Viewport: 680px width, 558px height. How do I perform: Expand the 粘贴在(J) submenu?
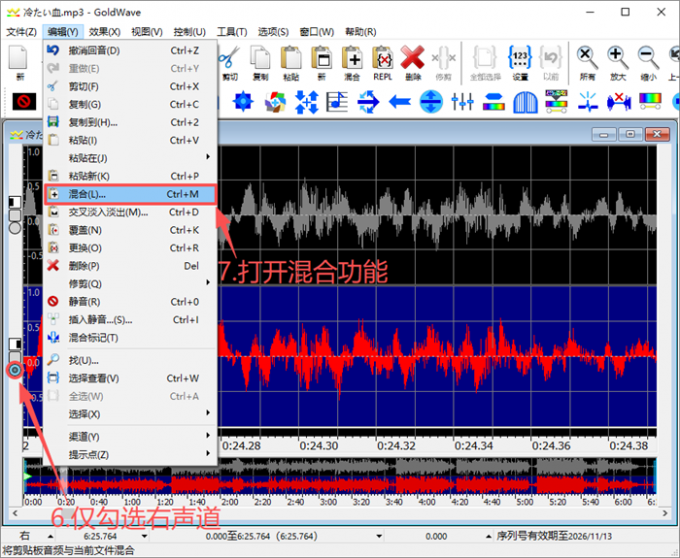coord(130,158)
